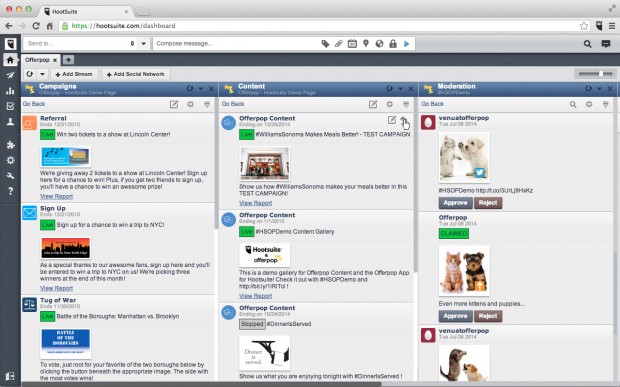This screenshot has height=387, width=620.
Task: Open View Report link under Sign Up campaign
Action: (x=56, y=288)
